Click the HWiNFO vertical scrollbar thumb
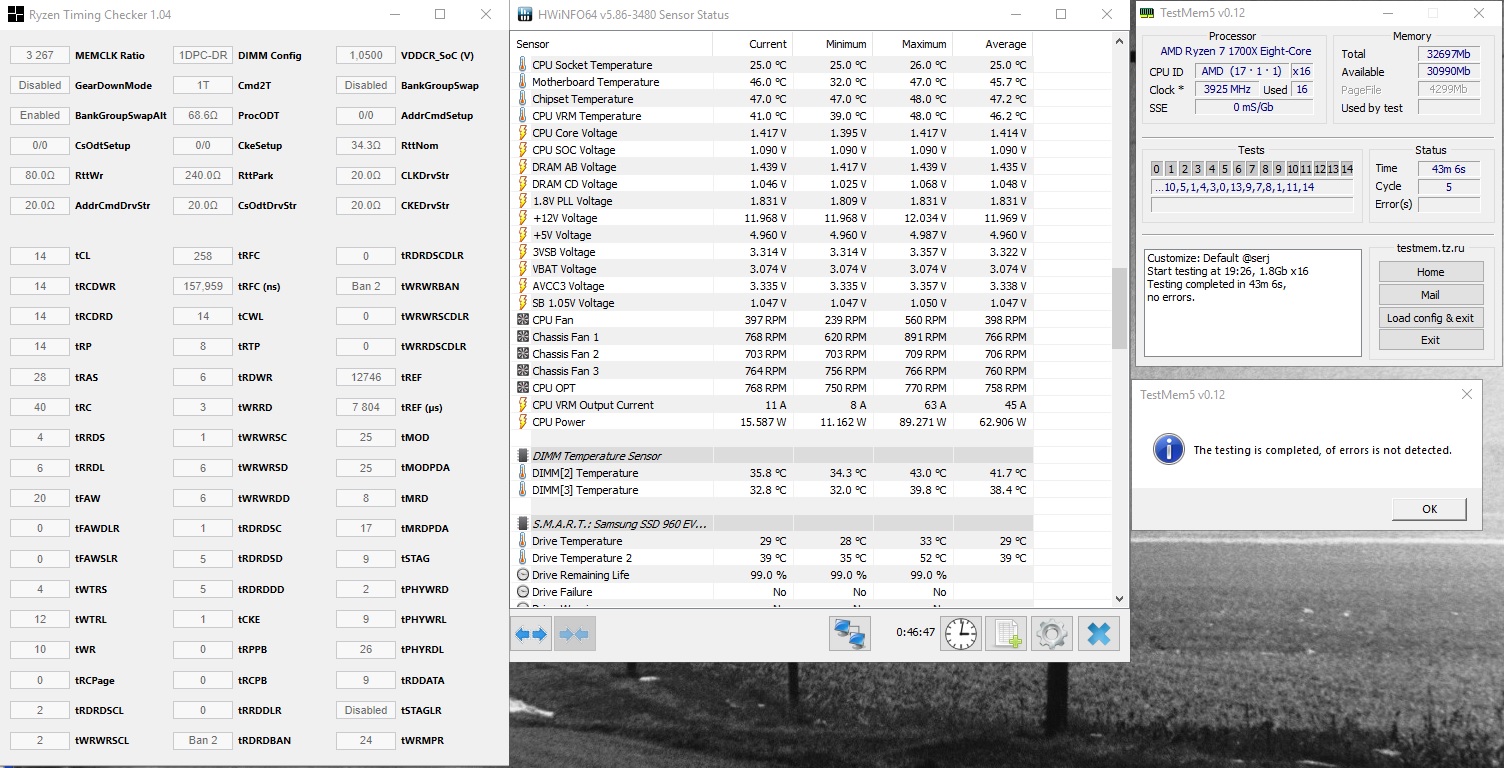Image resolution: width=1504 pixels, height=768 pixels. pos(1119,308)
